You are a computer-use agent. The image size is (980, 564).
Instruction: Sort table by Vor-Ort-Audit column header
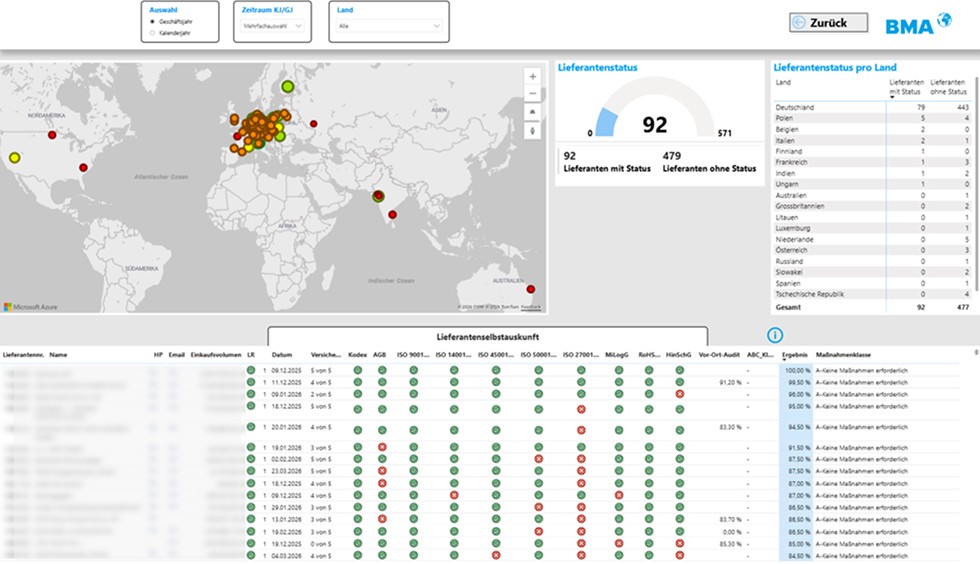(719, 355)
